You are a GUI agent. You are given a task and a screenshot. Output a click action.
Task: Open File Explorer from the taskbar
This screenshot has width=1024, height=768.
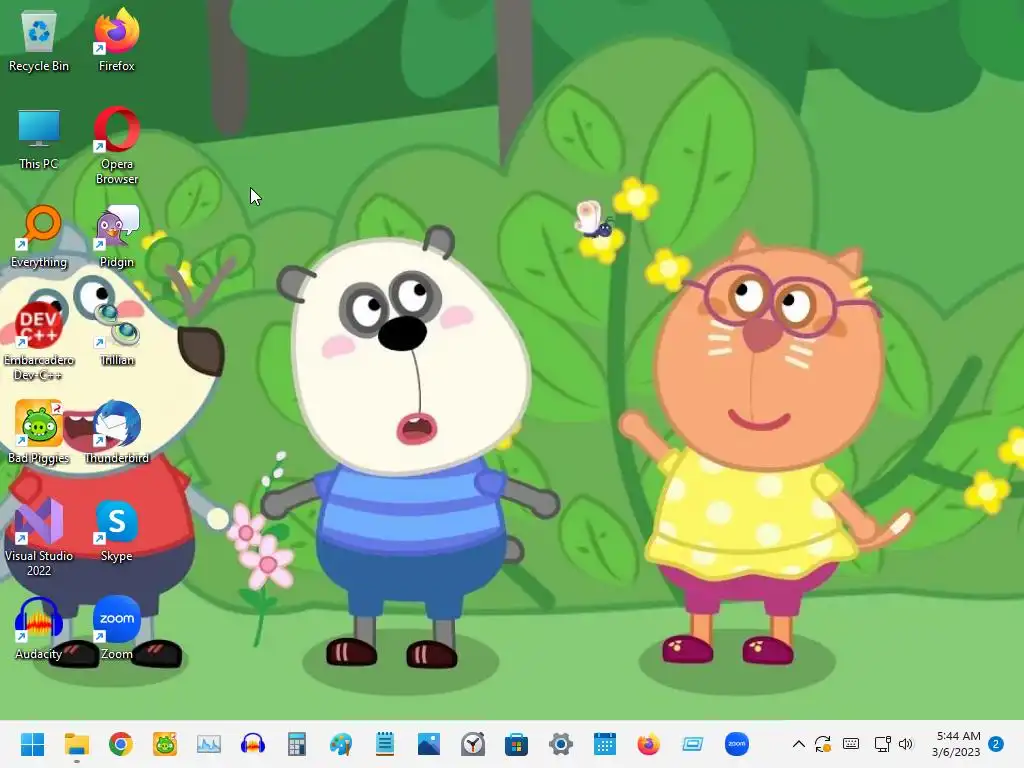pos(76,744)
